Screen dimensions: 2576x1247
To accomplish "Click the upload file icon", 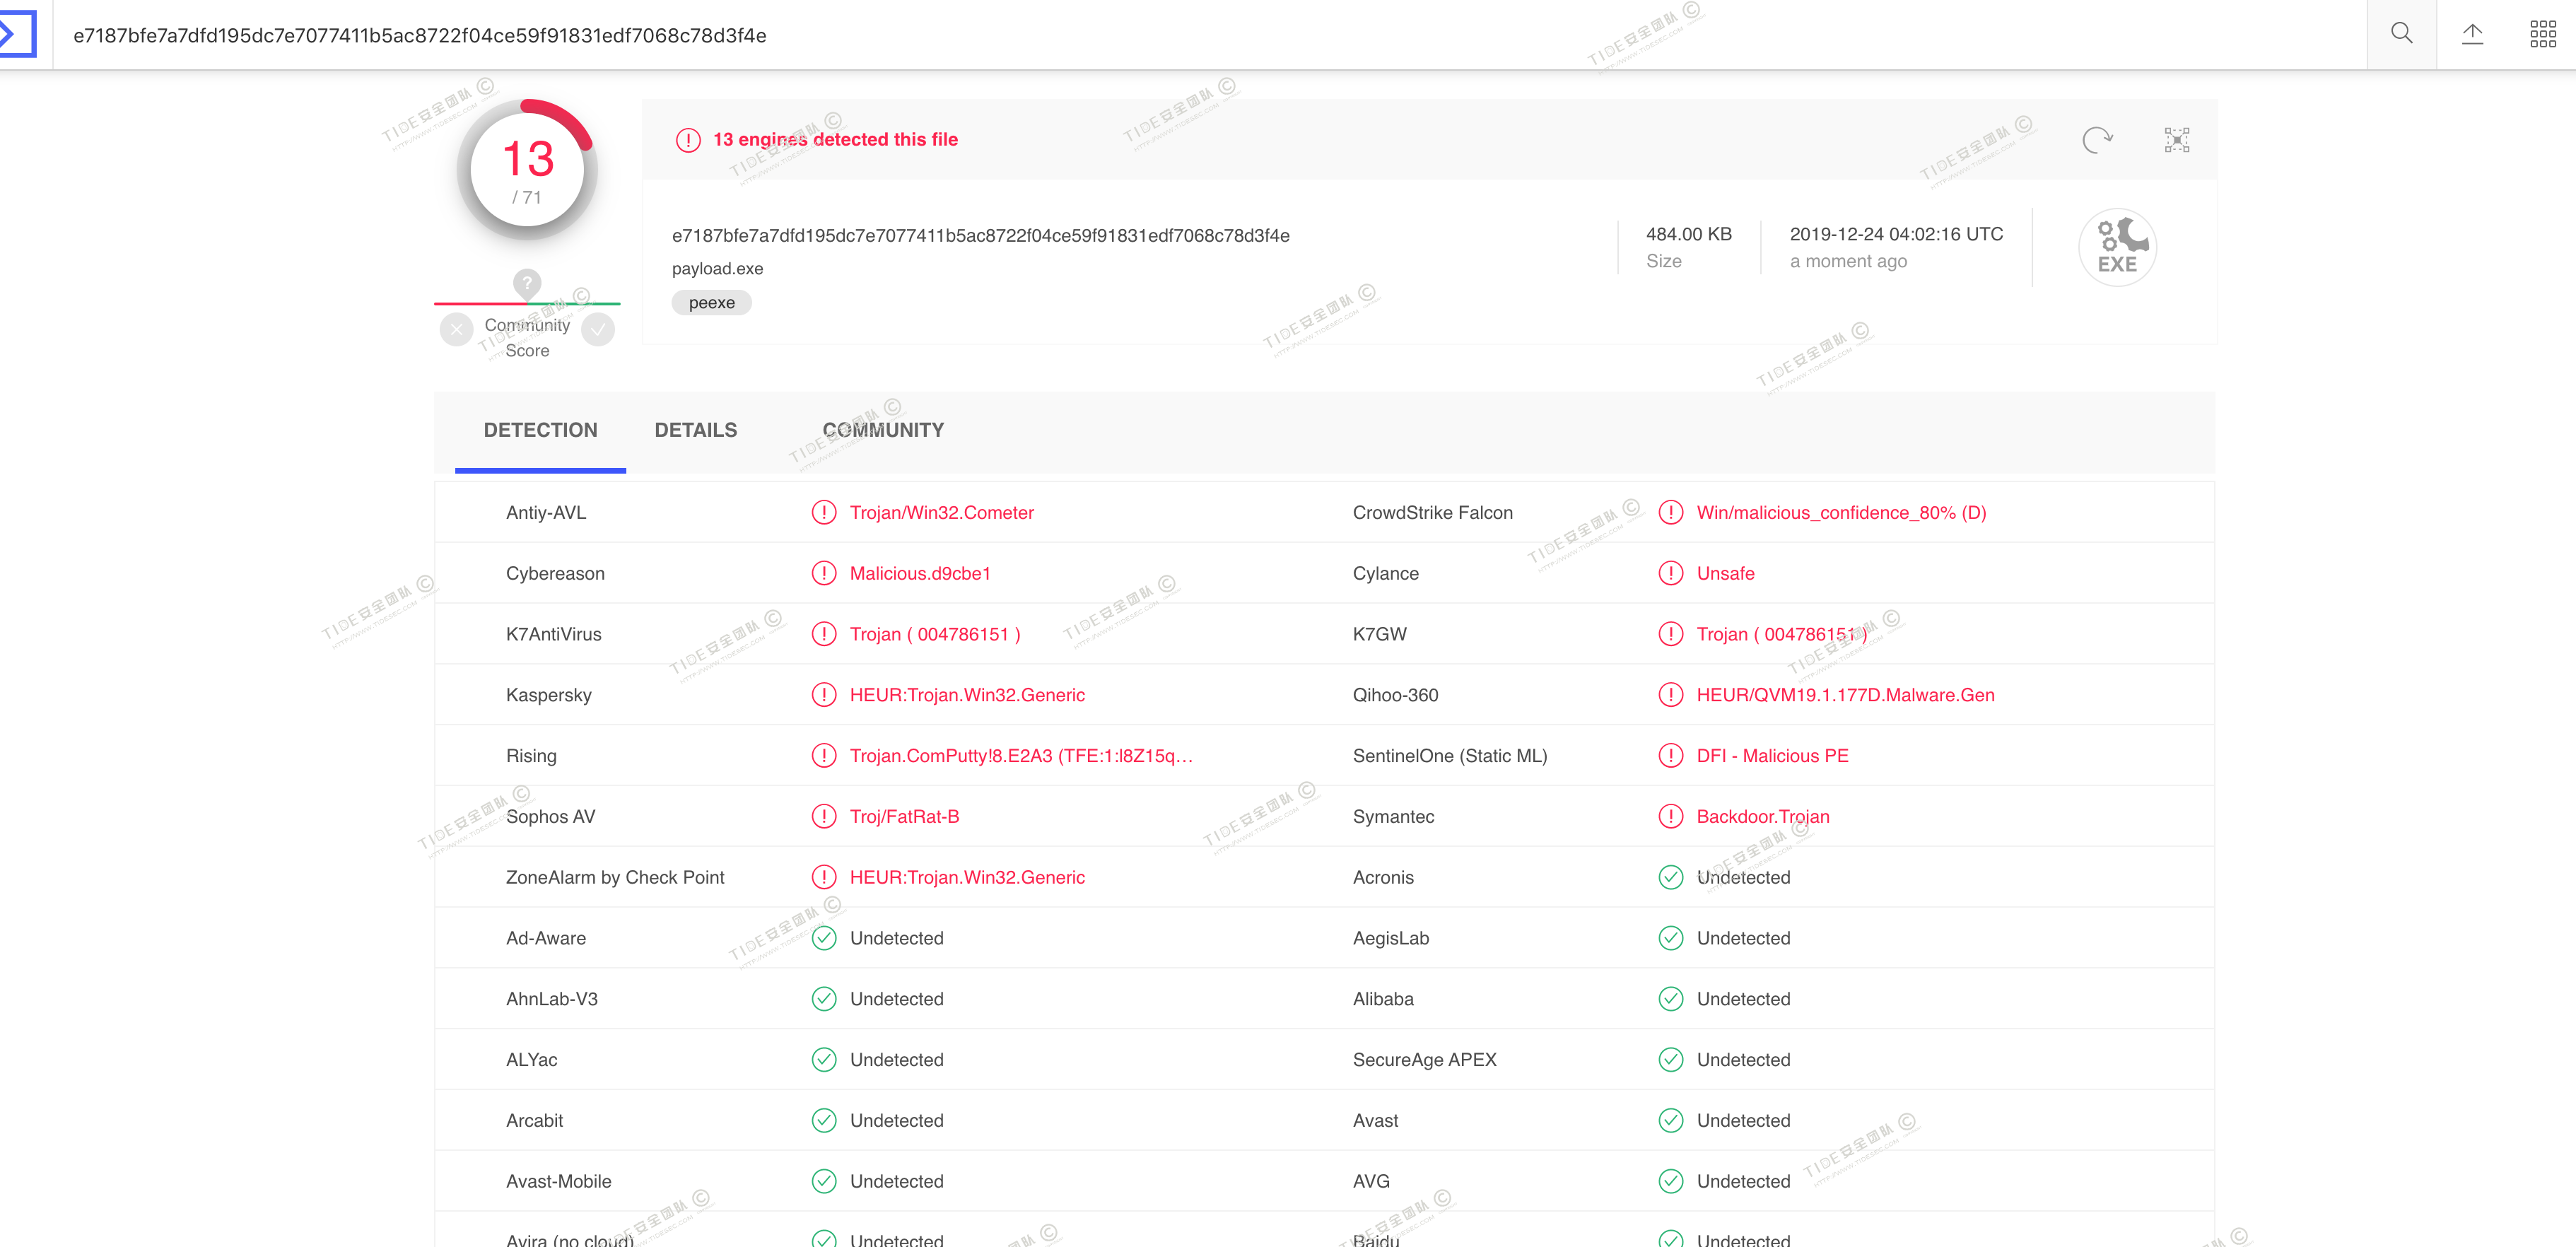I will click(x=2472, y=34).
